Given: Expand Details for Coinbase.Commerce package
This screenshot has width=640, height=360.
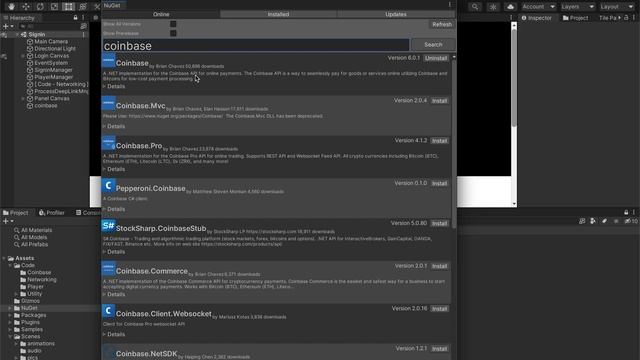Looking at the screenshot, I should coord(114,294).
